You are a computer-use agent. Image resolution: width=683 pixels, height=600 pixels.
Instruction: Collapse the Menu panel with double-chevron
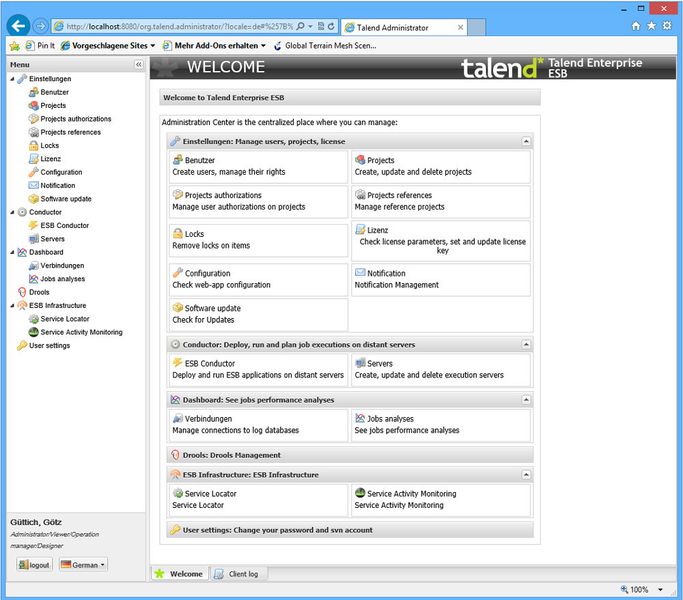[x=139, y=64]
